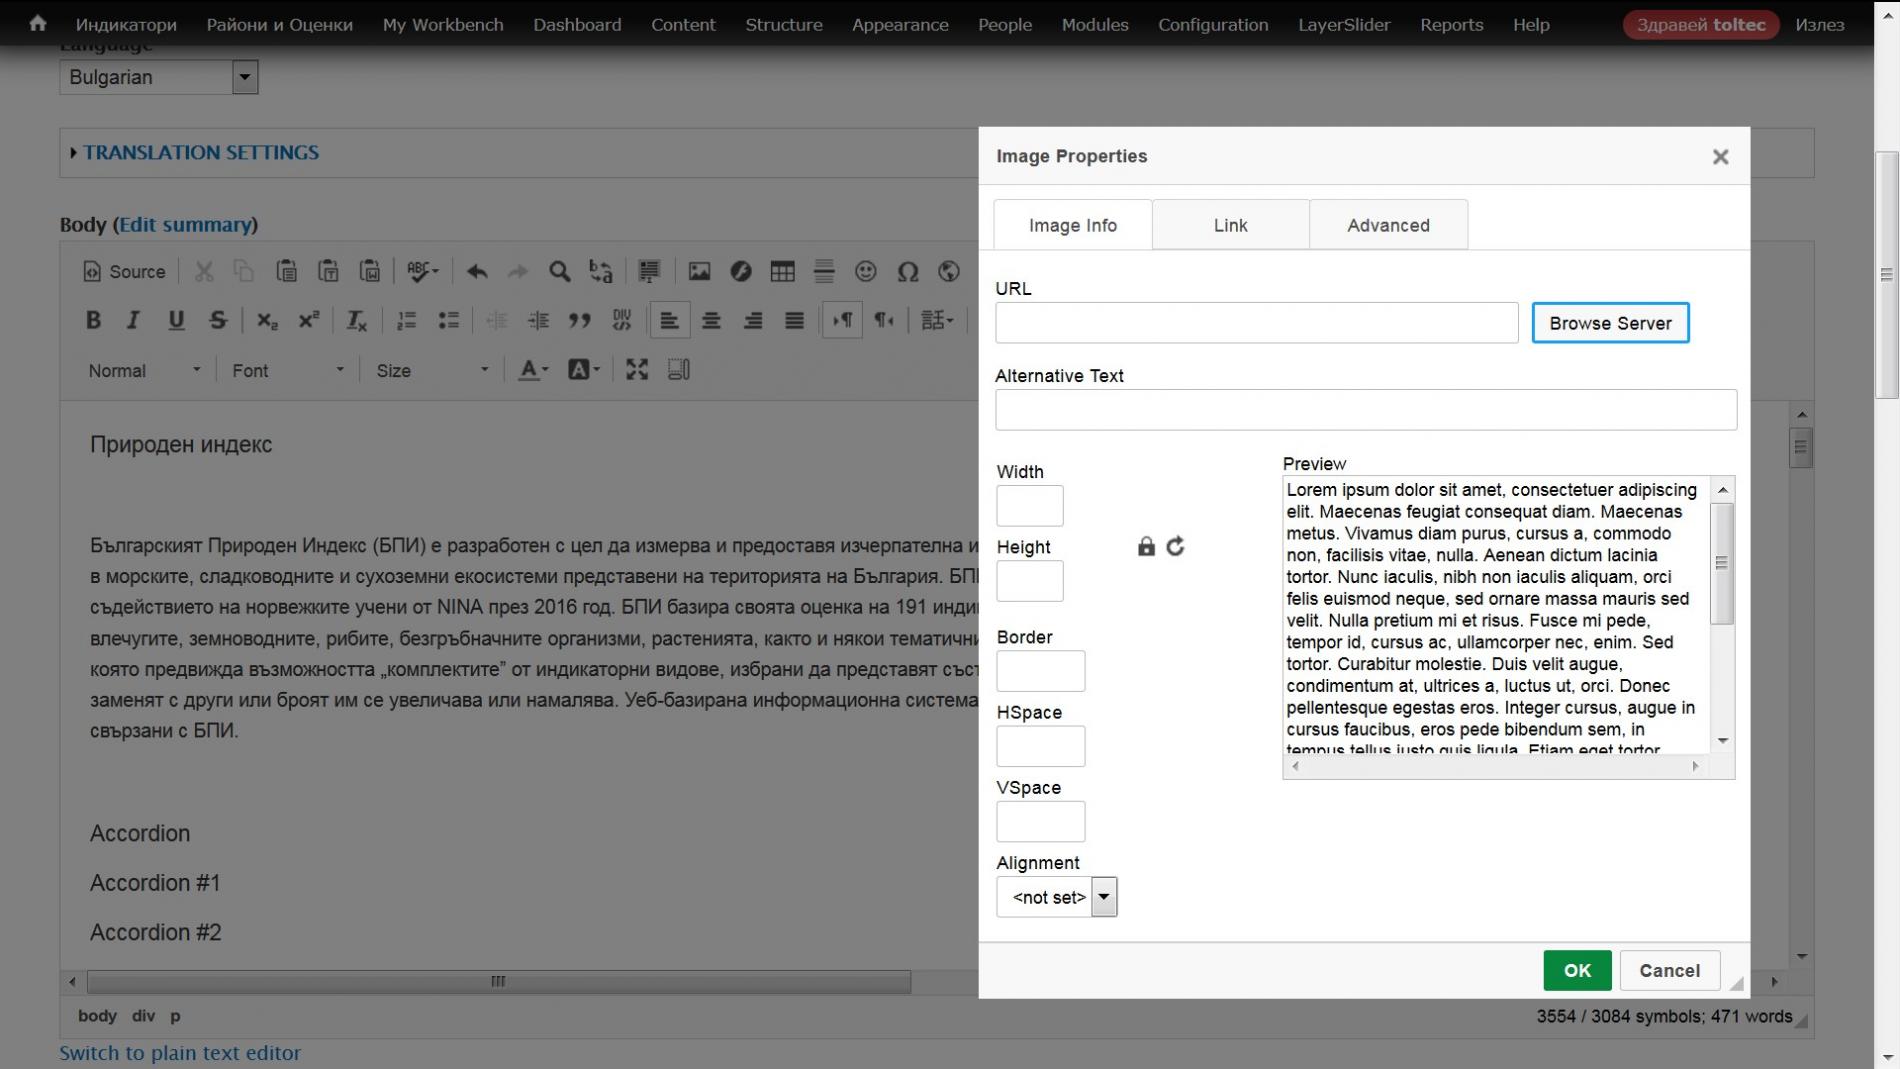The image size is (1900, 1069).
Task: Expand the Translation Settings section
Action: [200, 152]
